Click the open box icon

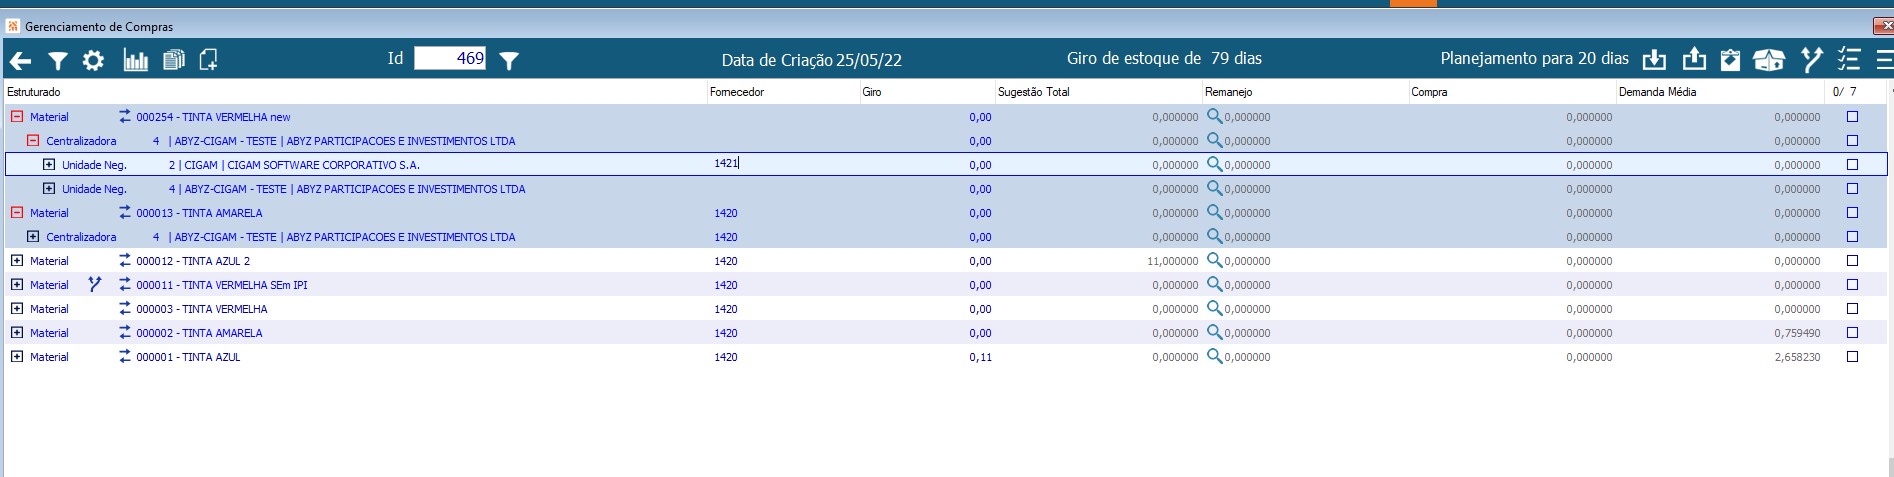click(x=1769, y=60)
